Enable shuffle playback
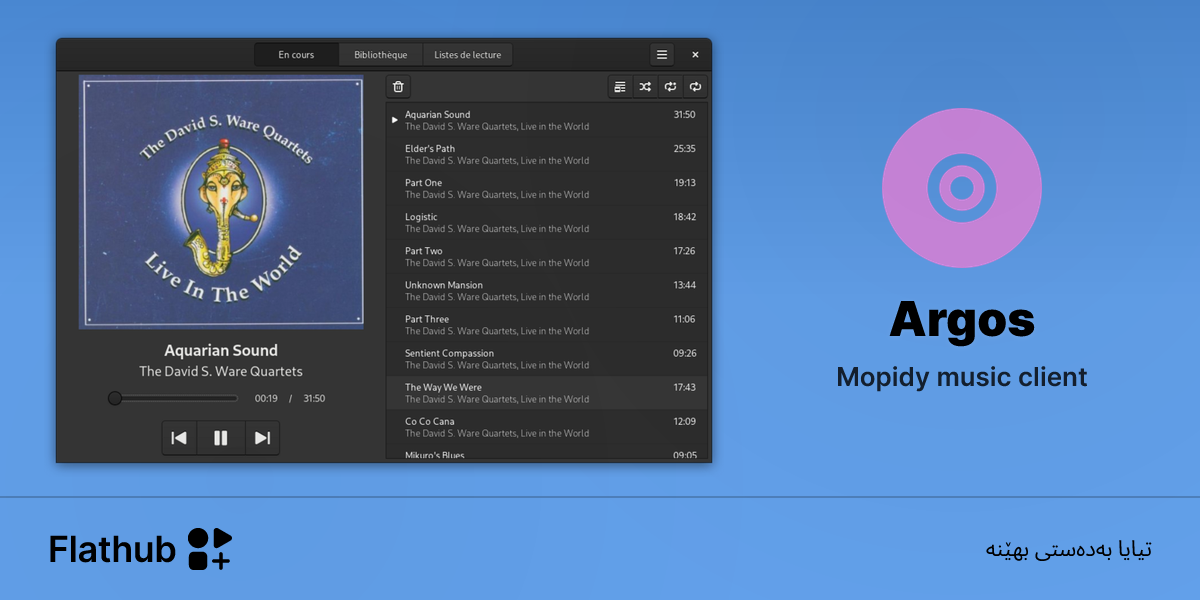The height and width of the screenshot is (600, 1200). pyautogui.click(x=645, y=87)
